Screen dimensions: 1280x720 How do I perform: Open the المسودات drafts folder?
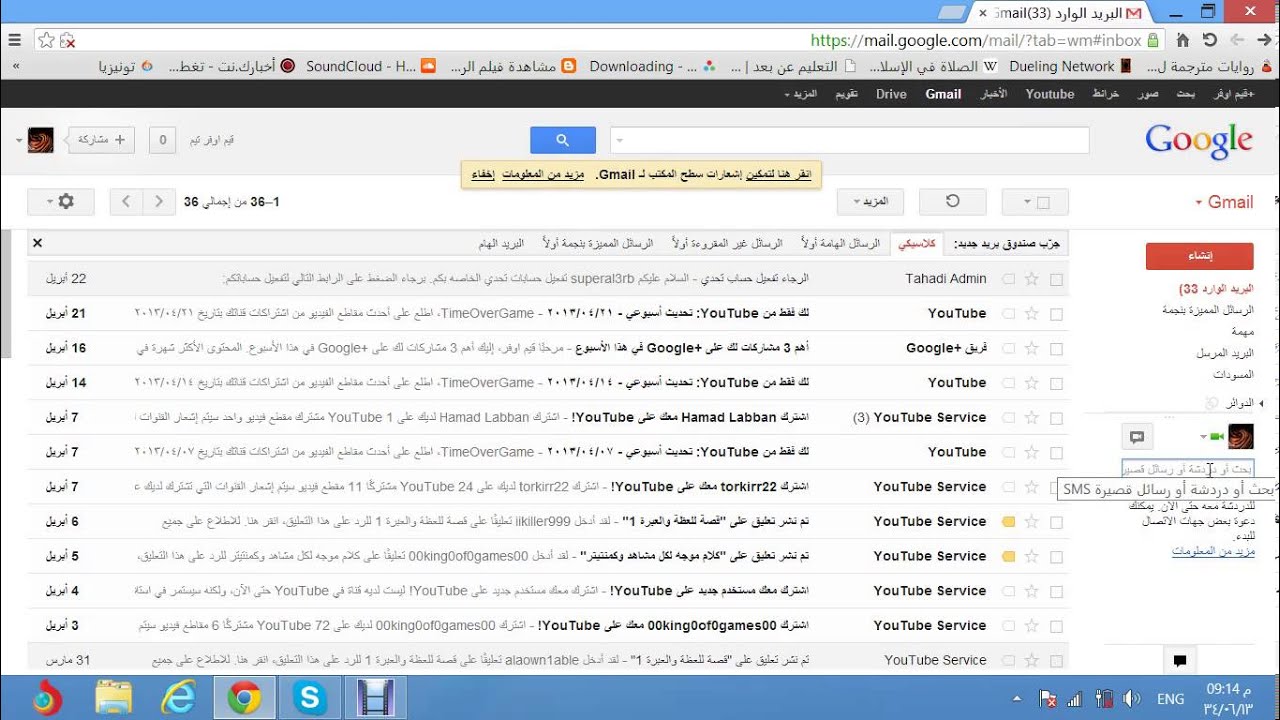(1233, 374)
